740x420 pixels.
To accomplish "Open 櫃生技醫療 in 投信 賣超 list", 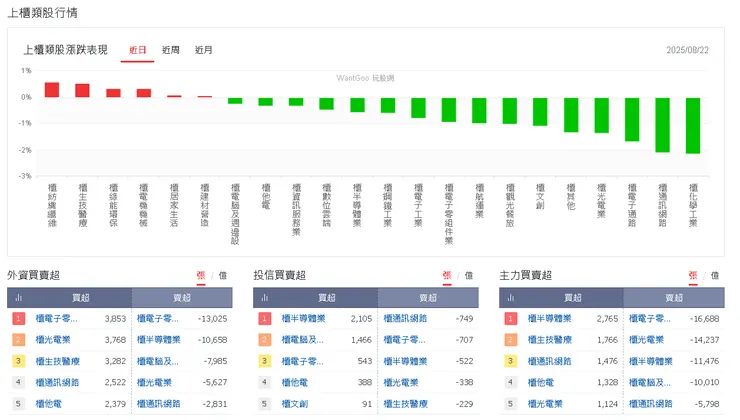I will pyautogui.click(x=405, y=404).
